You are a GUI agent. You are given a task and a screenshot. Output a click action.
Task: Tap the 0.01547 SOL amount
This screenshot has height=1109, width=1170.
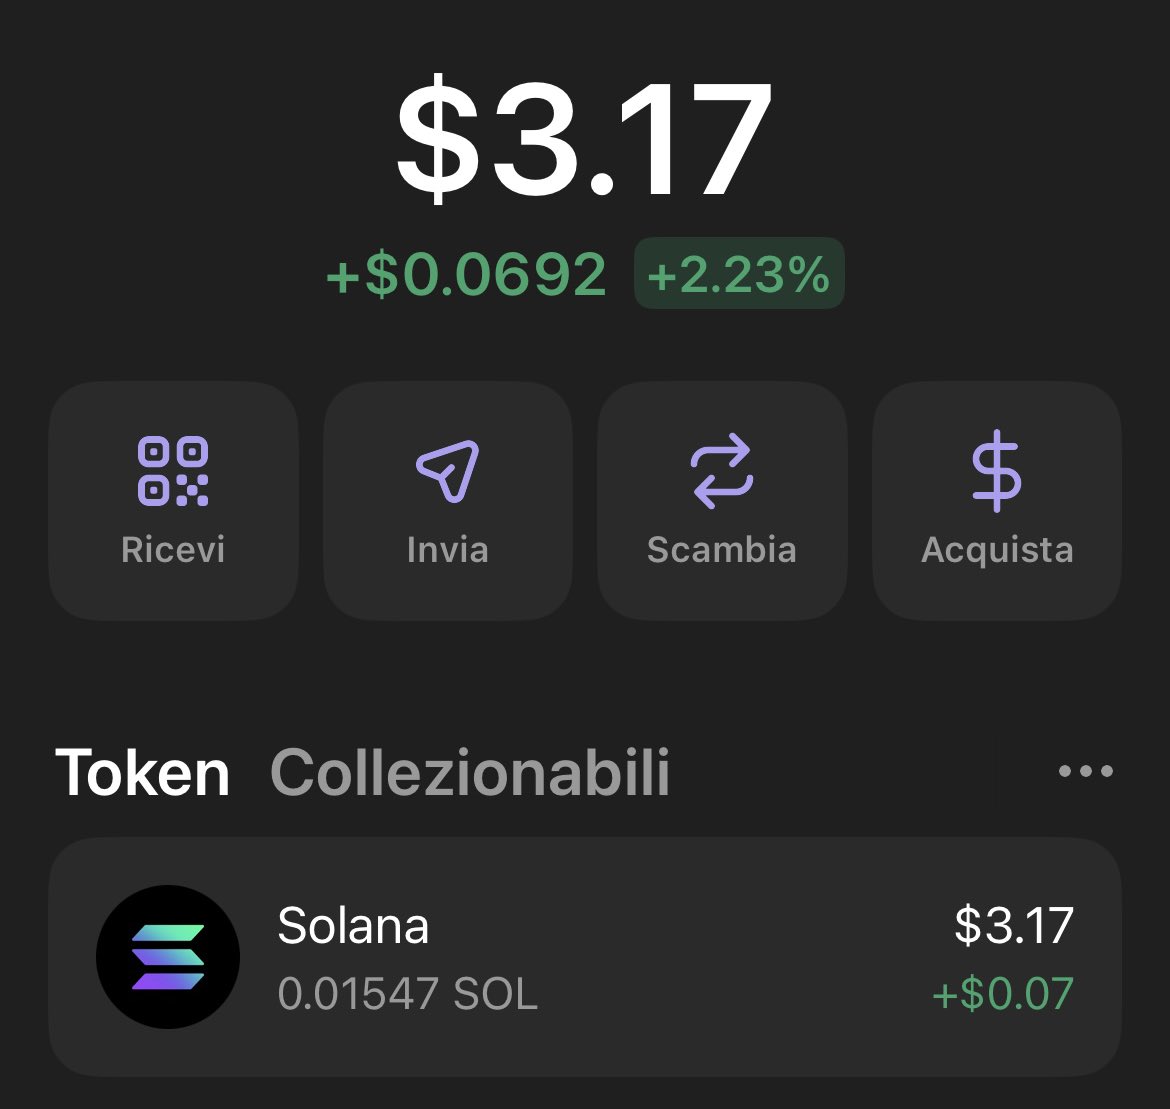[407, 993]
